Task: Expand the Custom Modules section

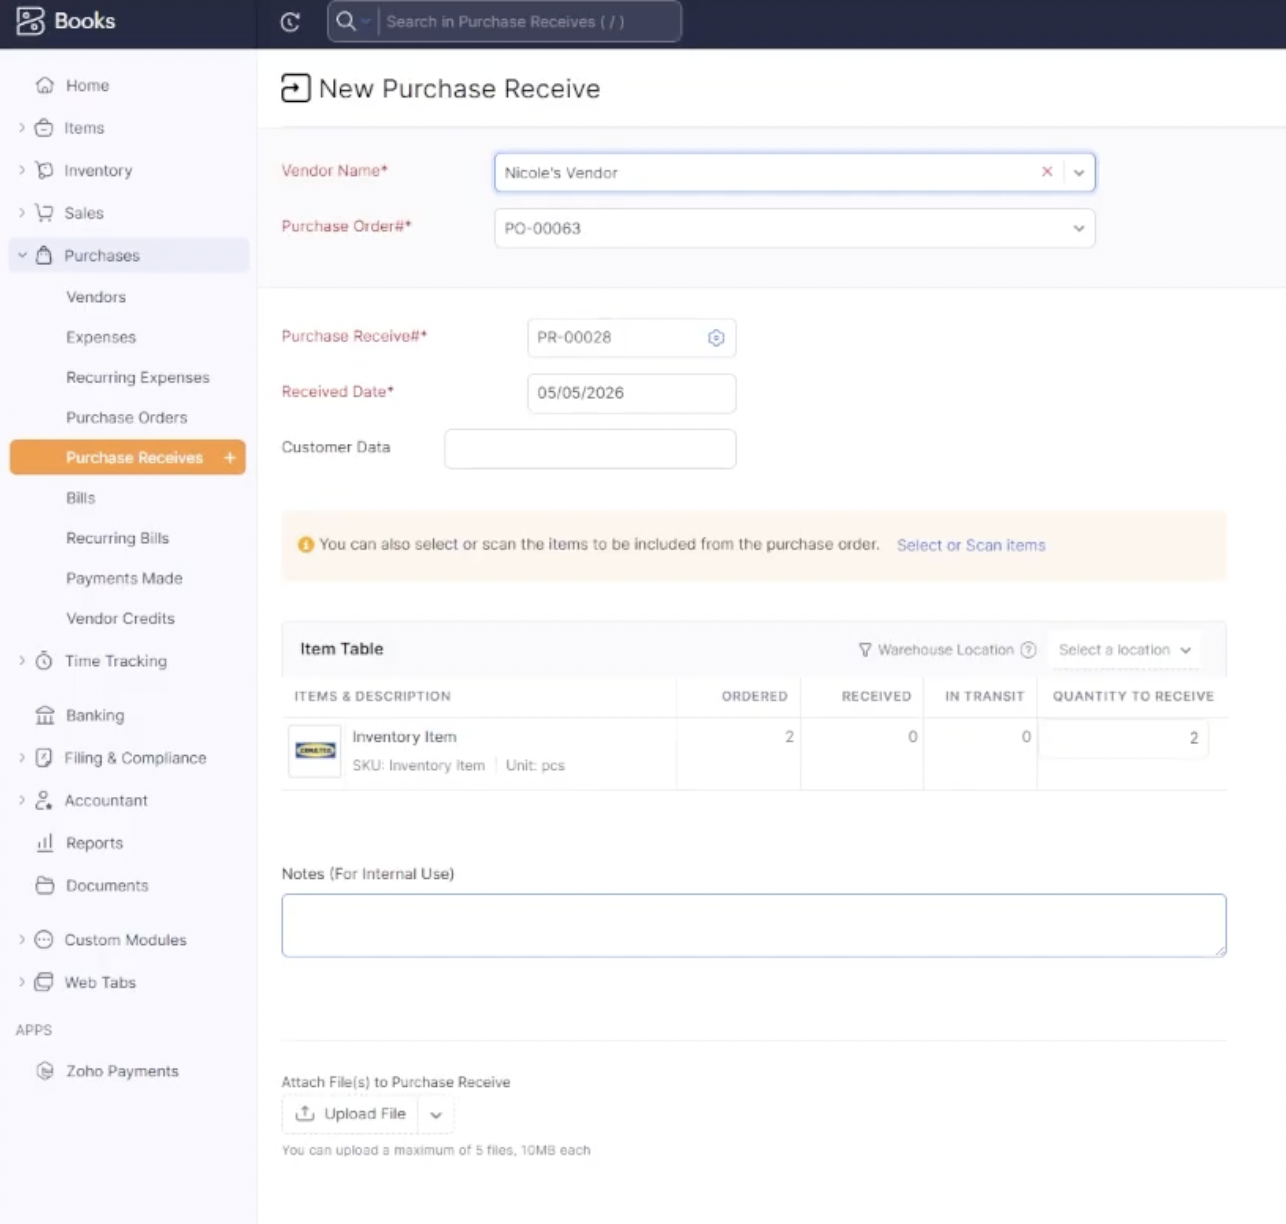Action: pos(21,940)
